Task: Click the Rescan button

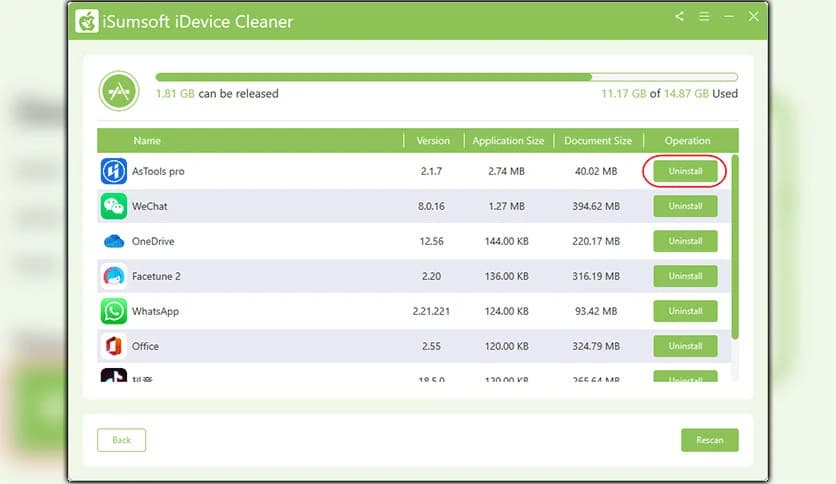Action: click(x=710, y=440)
